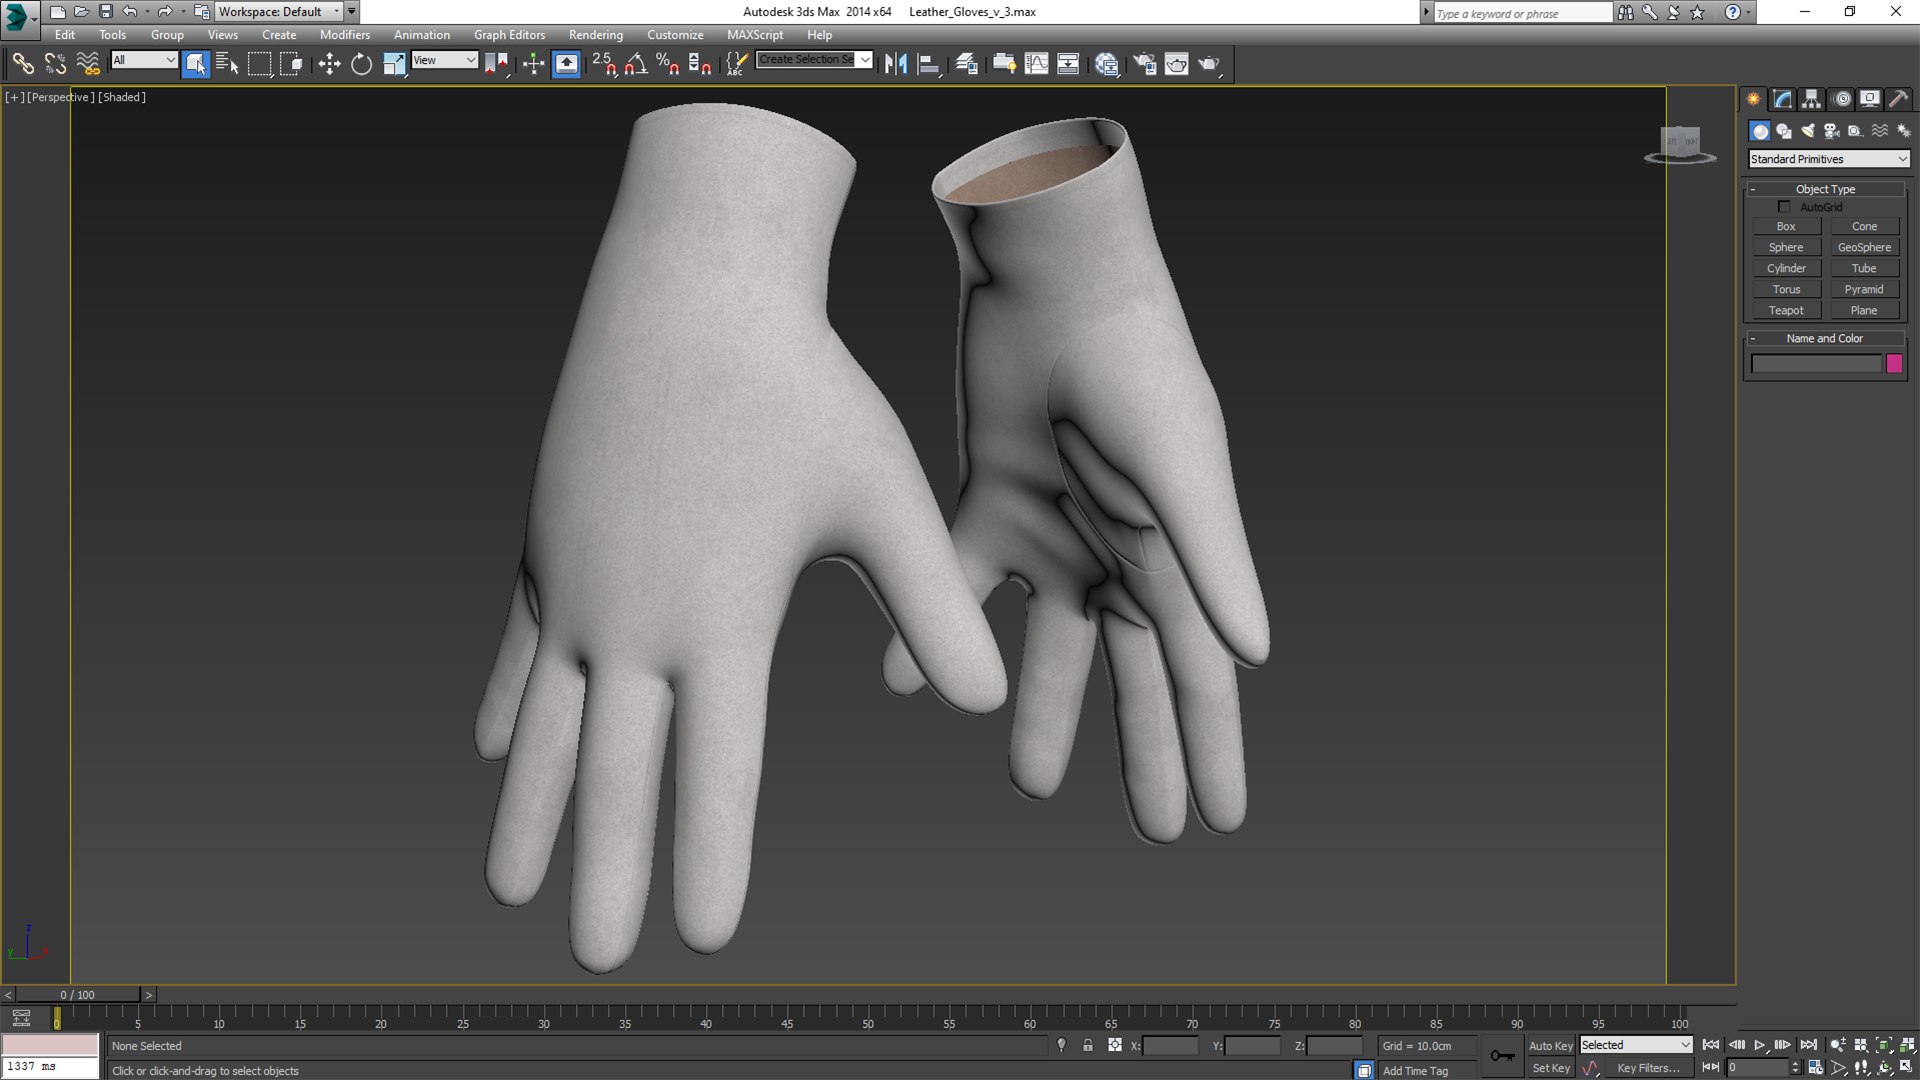Open the selection filter All dropdown
The height and width of the screenshot is (1080, 1920).
click(144, 60)
